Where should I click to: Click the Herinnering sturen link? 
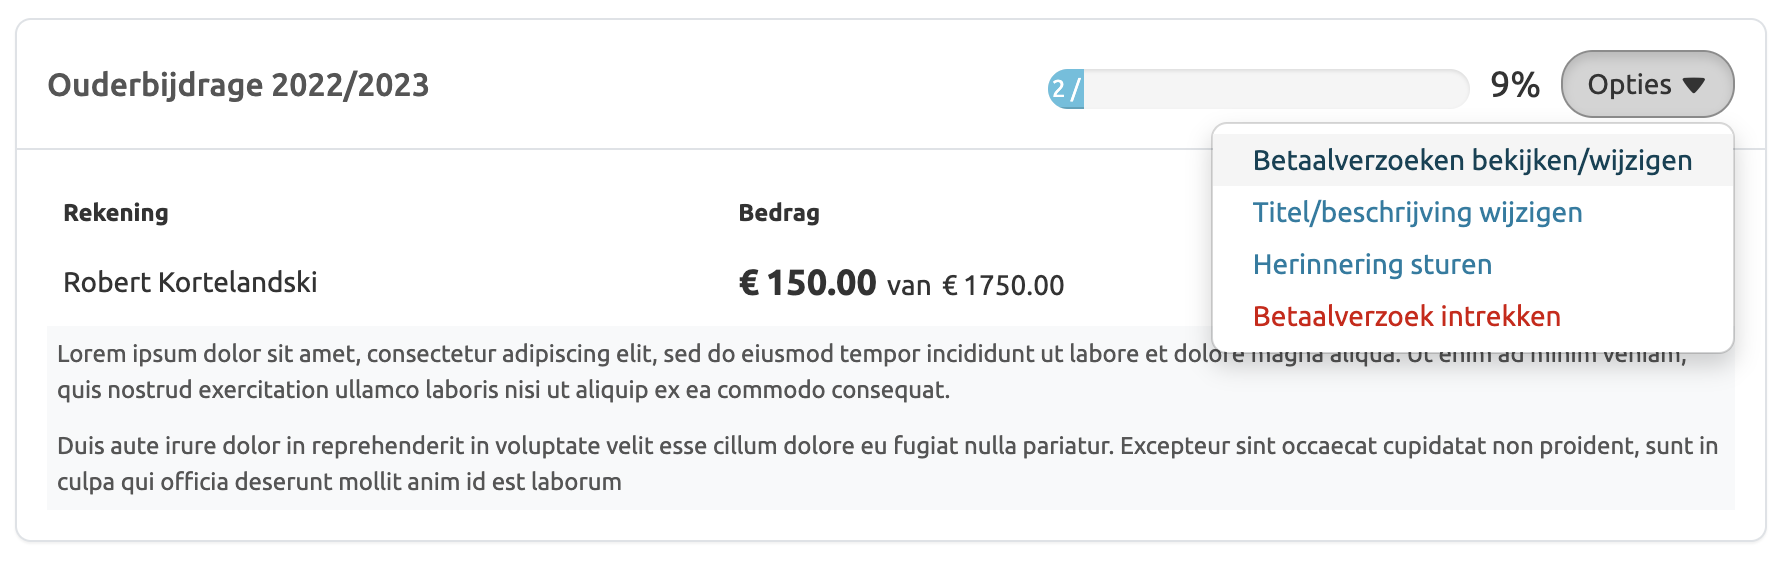point(1372,264)
